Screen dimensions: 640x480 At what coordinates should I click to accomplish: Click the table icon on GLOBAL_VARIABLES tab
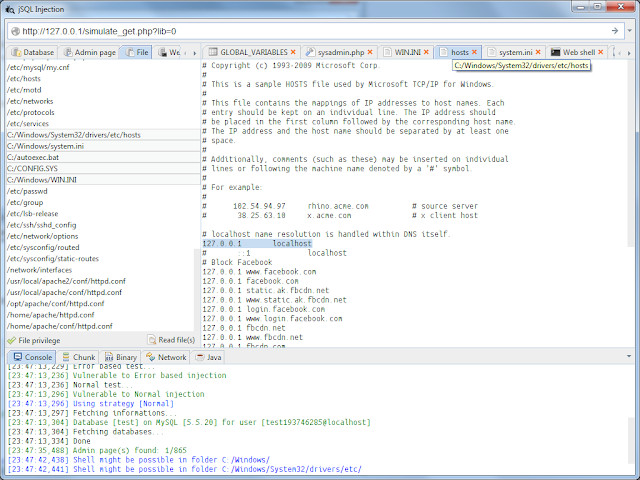click(x=213, y=52)
